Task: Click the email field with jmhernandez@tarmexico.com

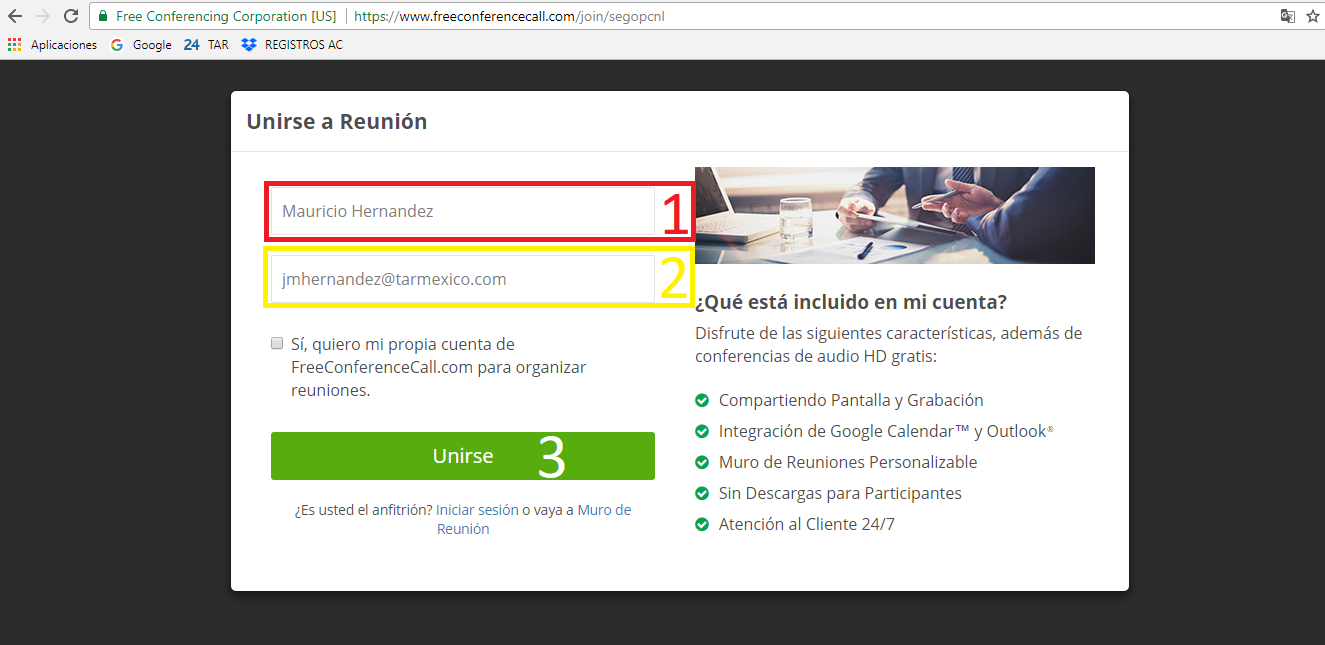Action: 462,279
